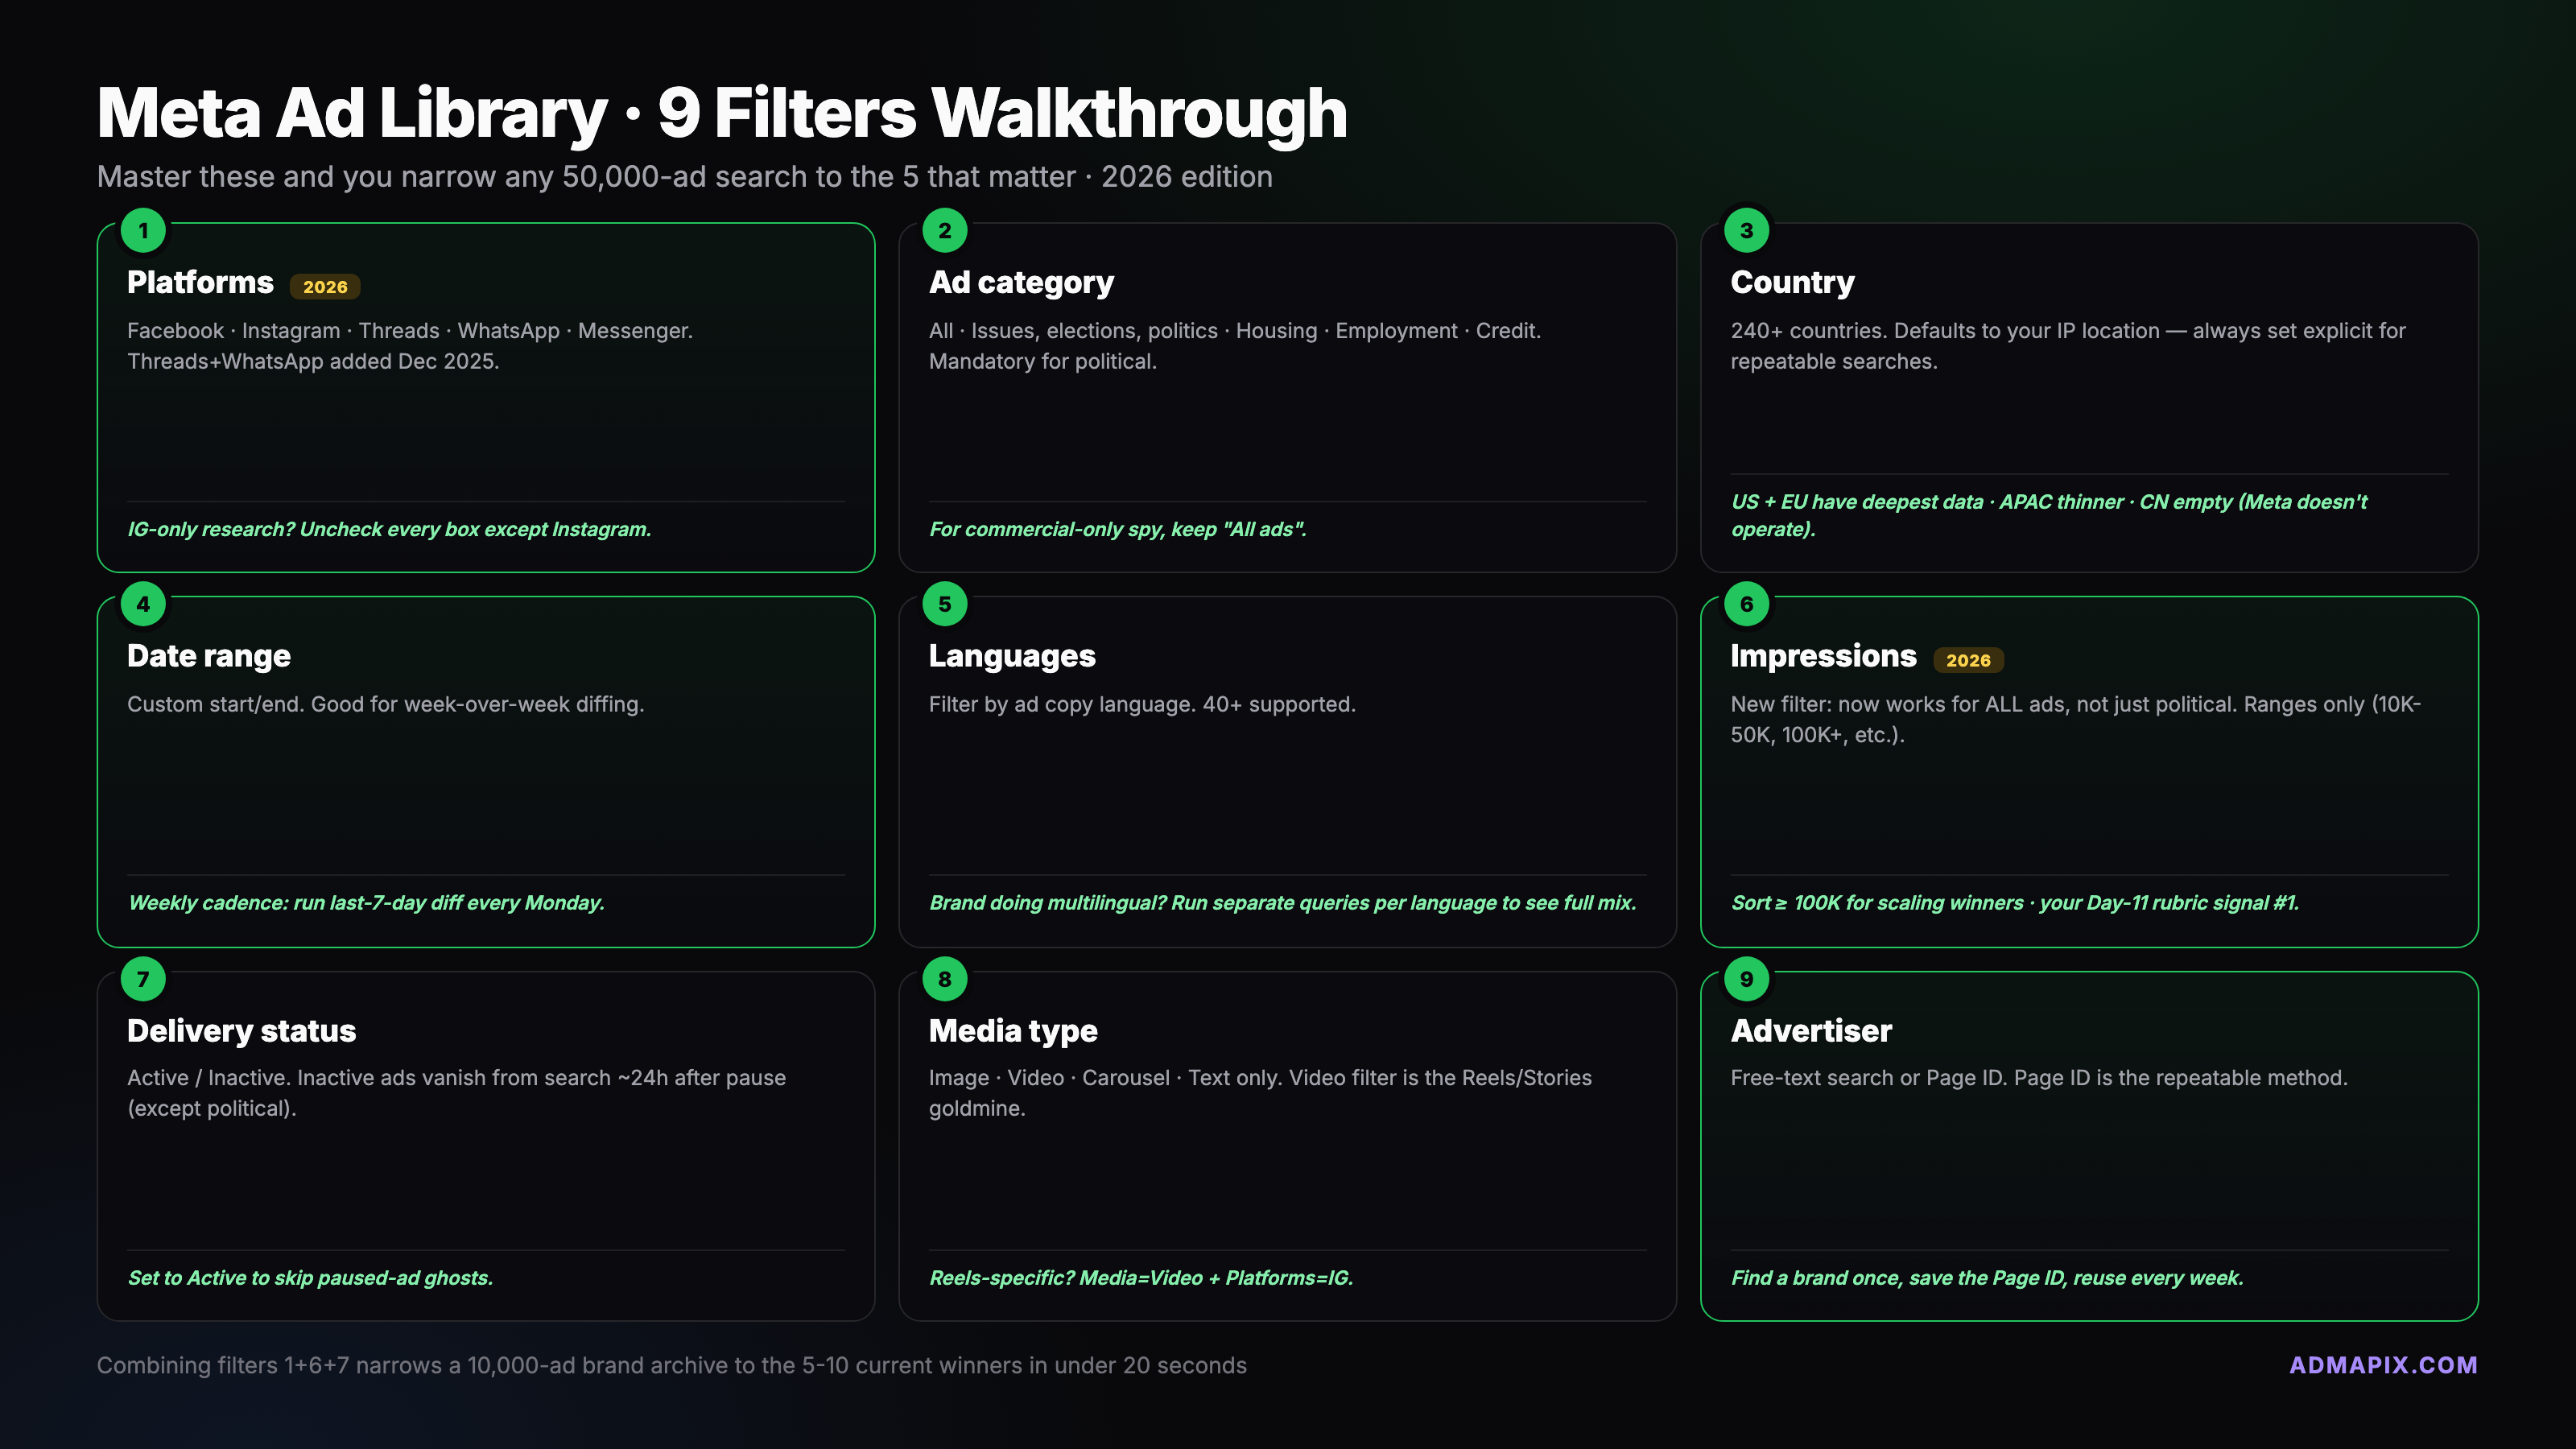Click the "Set to Active" tip text
2576x1449 pixels.
click(x=310, y=1278)
